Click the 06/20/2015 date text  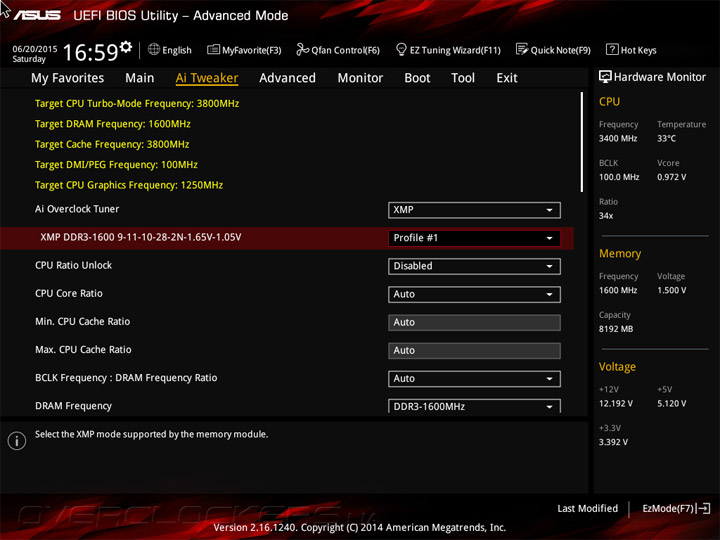point(35,49)
